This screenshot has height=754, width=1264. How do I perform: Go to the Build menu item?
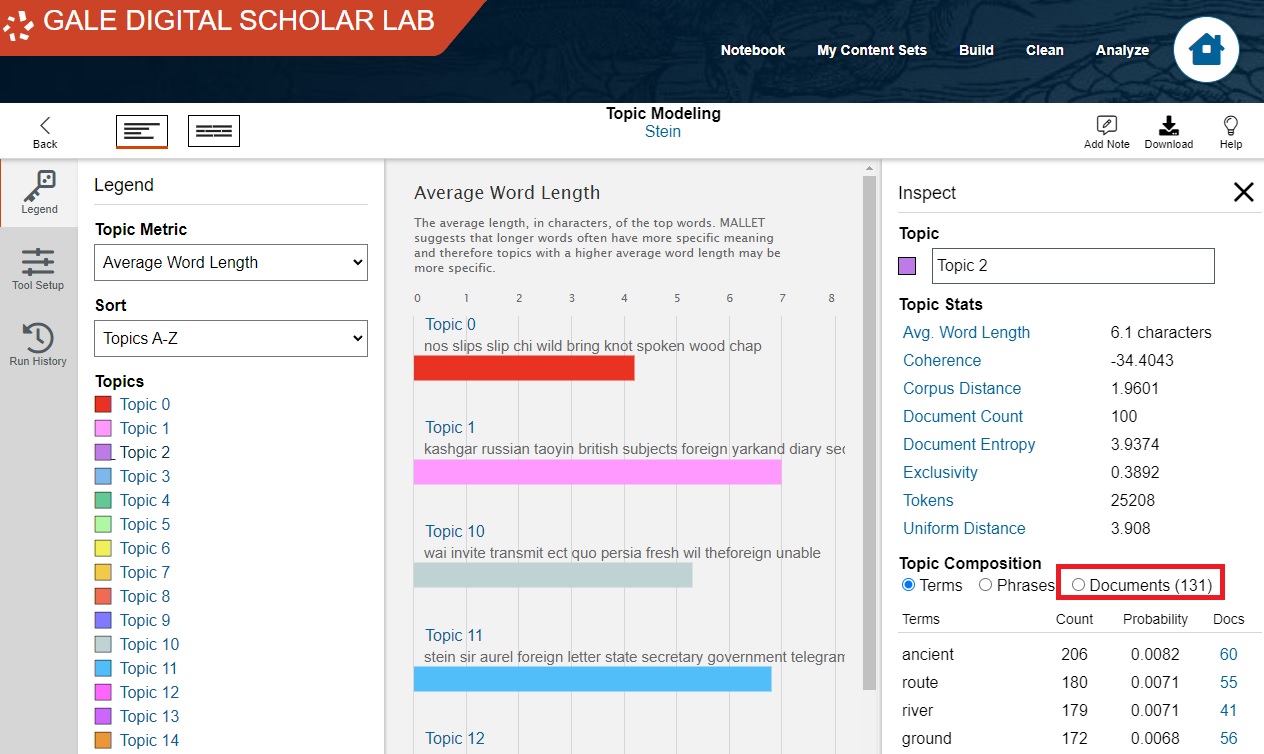pos(976,50)
